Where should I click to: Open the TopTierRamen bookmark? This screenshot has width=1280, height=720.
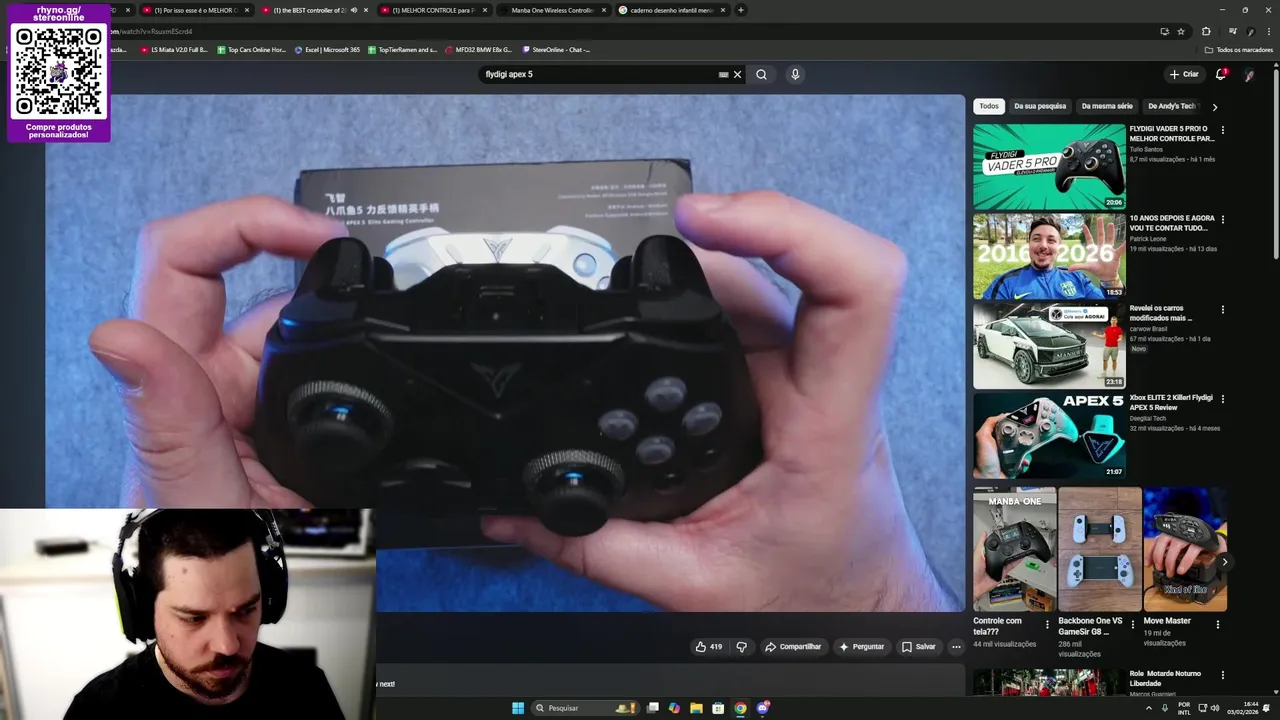tap(402, 49)
